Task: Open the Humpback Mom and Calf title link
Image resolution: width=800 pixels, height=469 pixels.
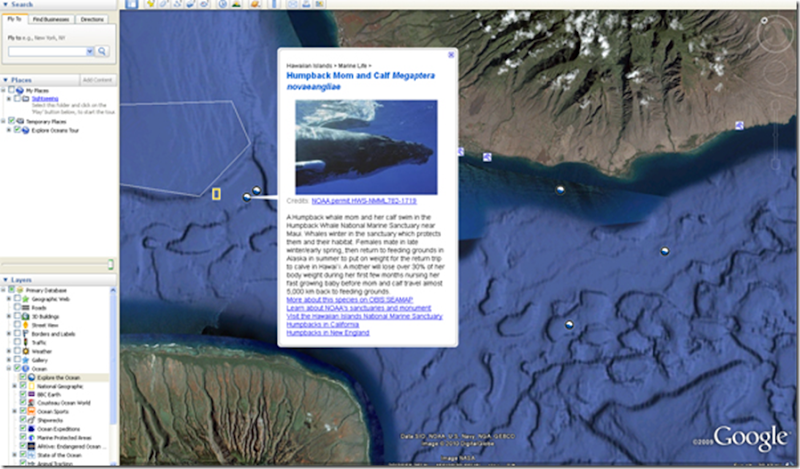Action: pyautogui.click(x=361, y=81)
